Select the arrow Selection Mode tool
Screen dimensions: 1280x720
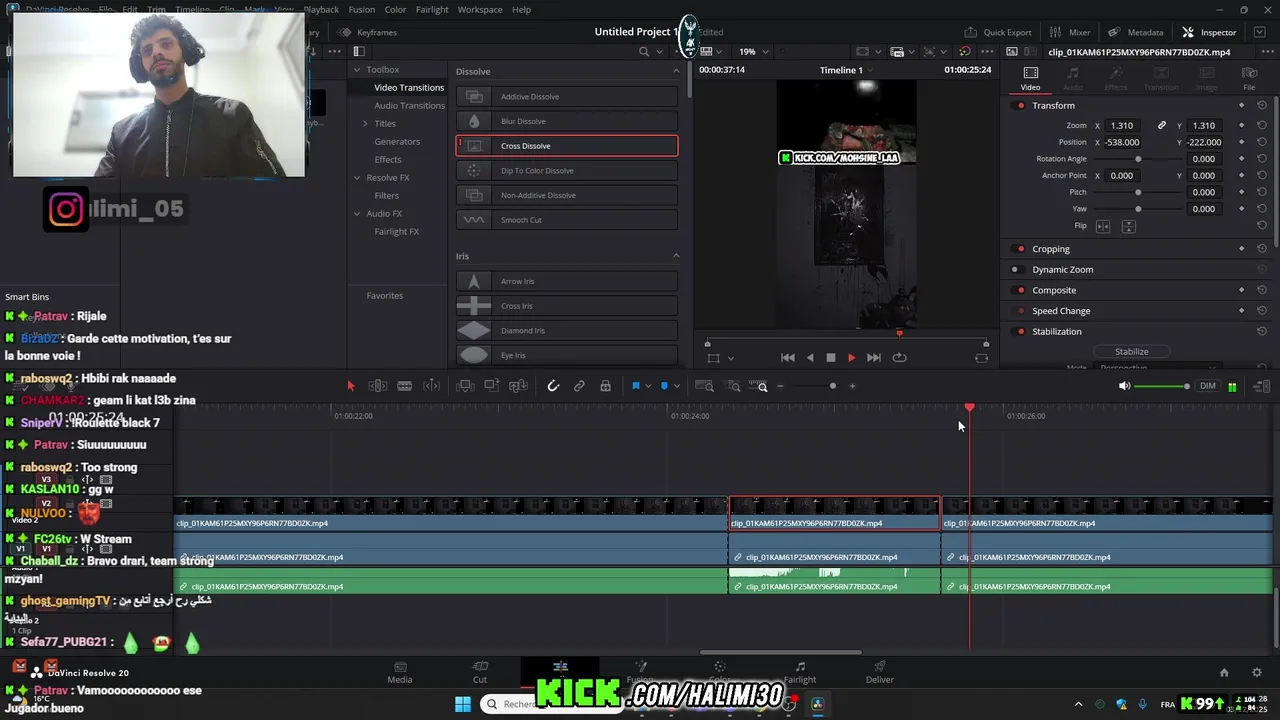click(x=350, y=386)
